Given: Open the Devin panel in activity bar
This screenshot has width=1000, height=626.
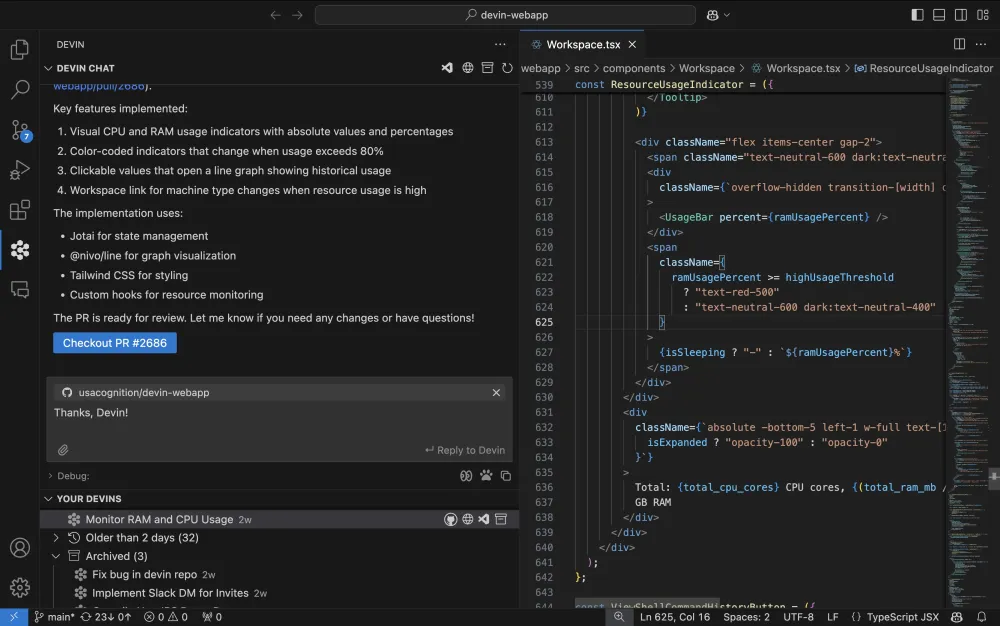Looking at the screenshot, I should click(20, 249).
